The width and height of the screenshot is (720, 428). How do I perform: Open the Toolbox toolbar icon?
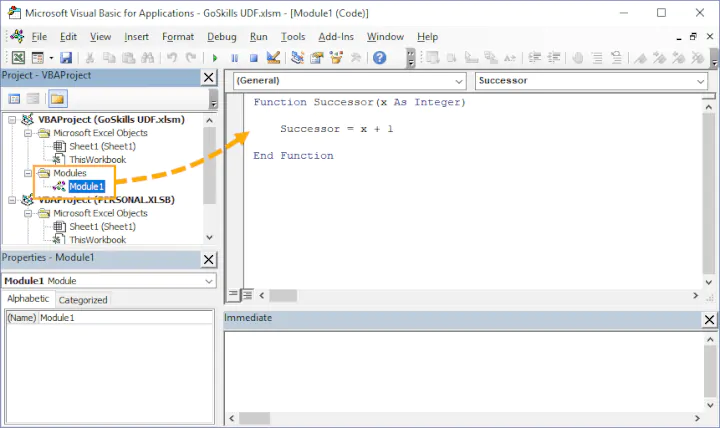pyautogui.click(x=355, y=58)
